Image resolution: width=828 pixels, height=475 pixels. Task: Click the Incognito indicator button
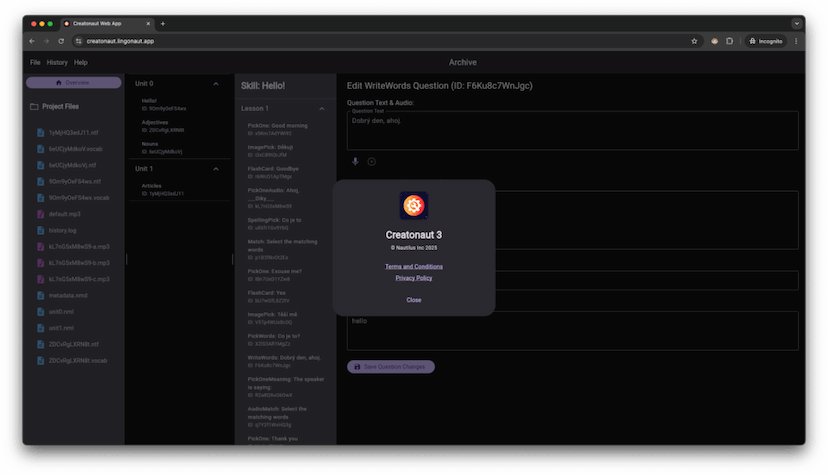tap(766, 41)
